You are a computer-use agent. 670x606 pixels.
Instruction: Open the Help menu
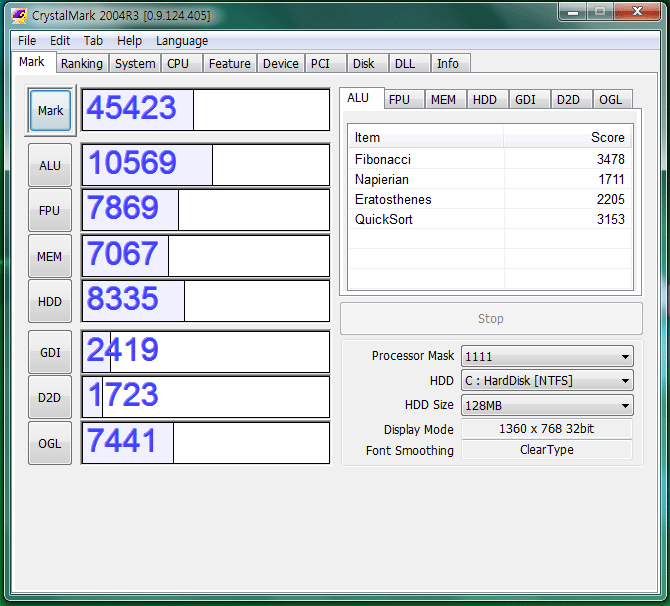pyautogui.click(x=129, y=41)
